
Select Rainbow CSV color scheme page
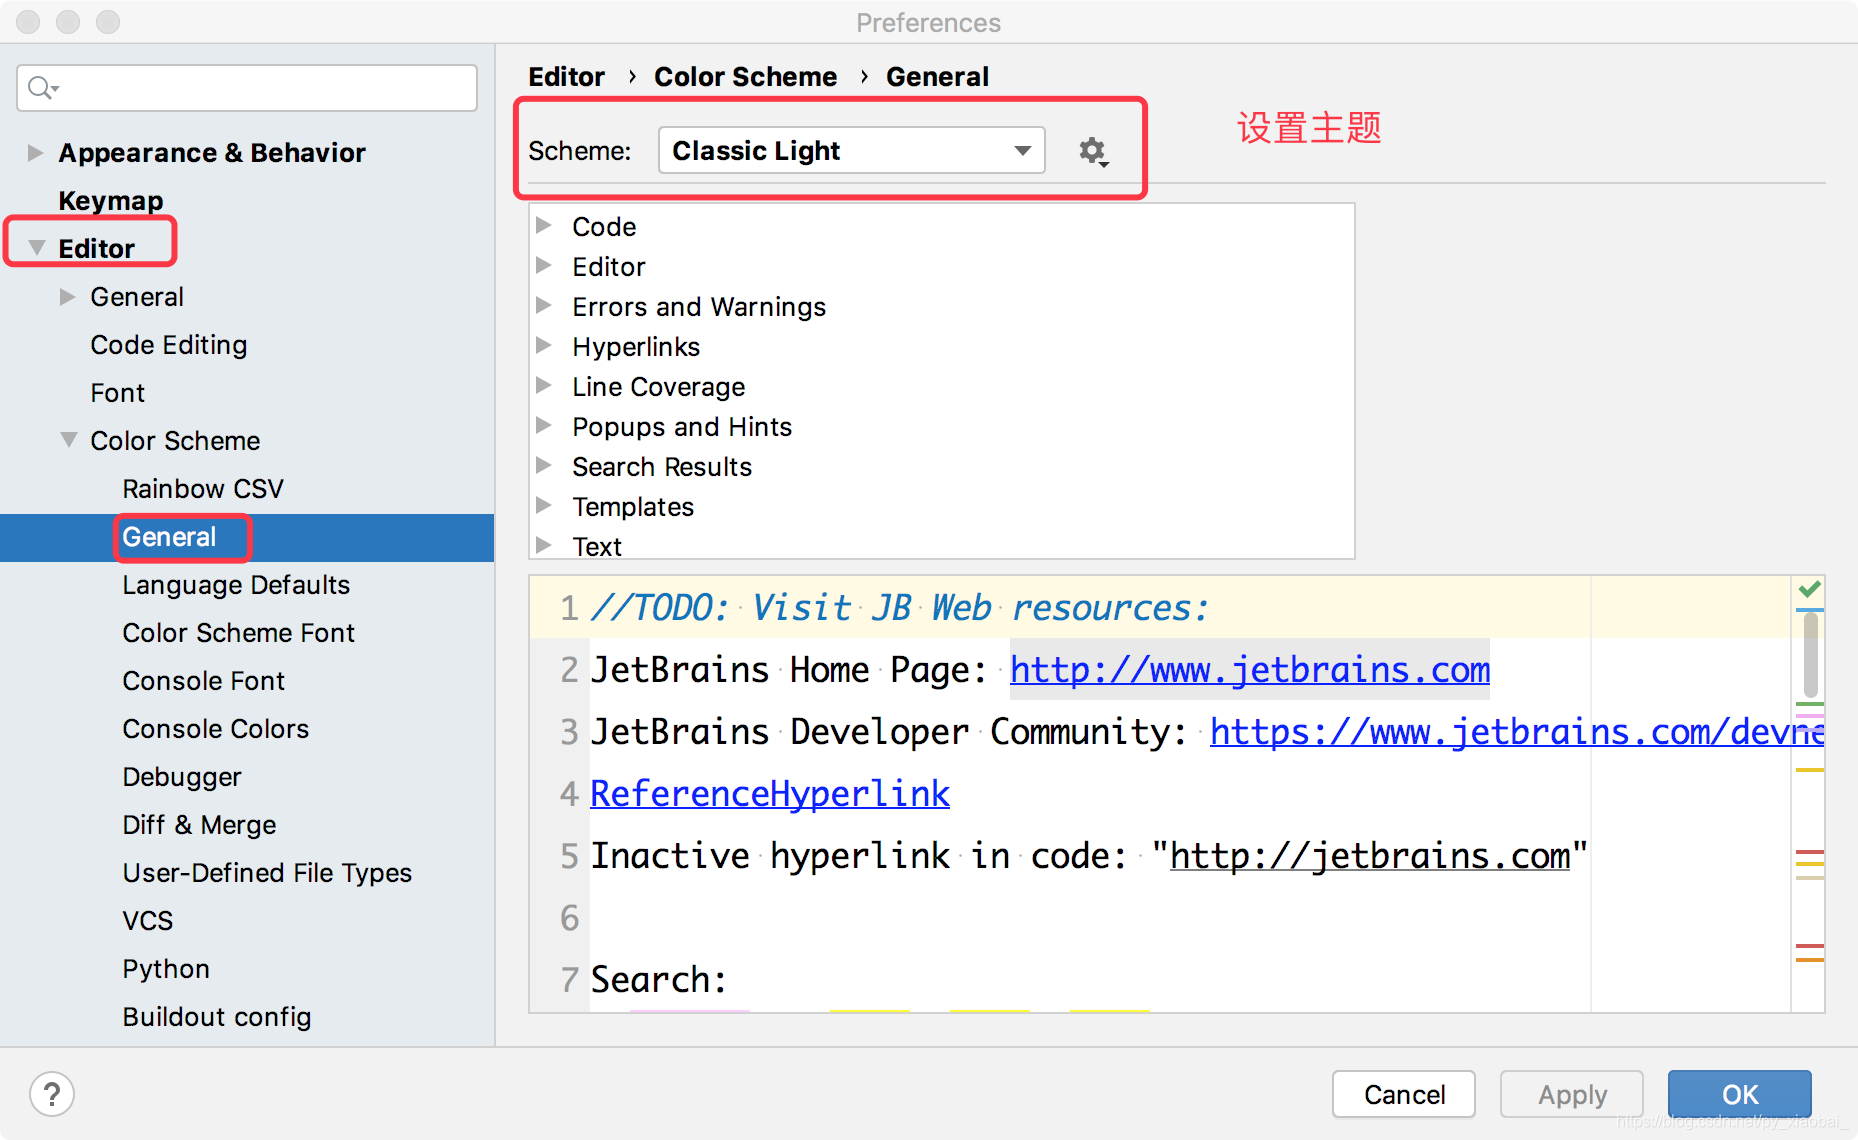(x=203, y=489)
